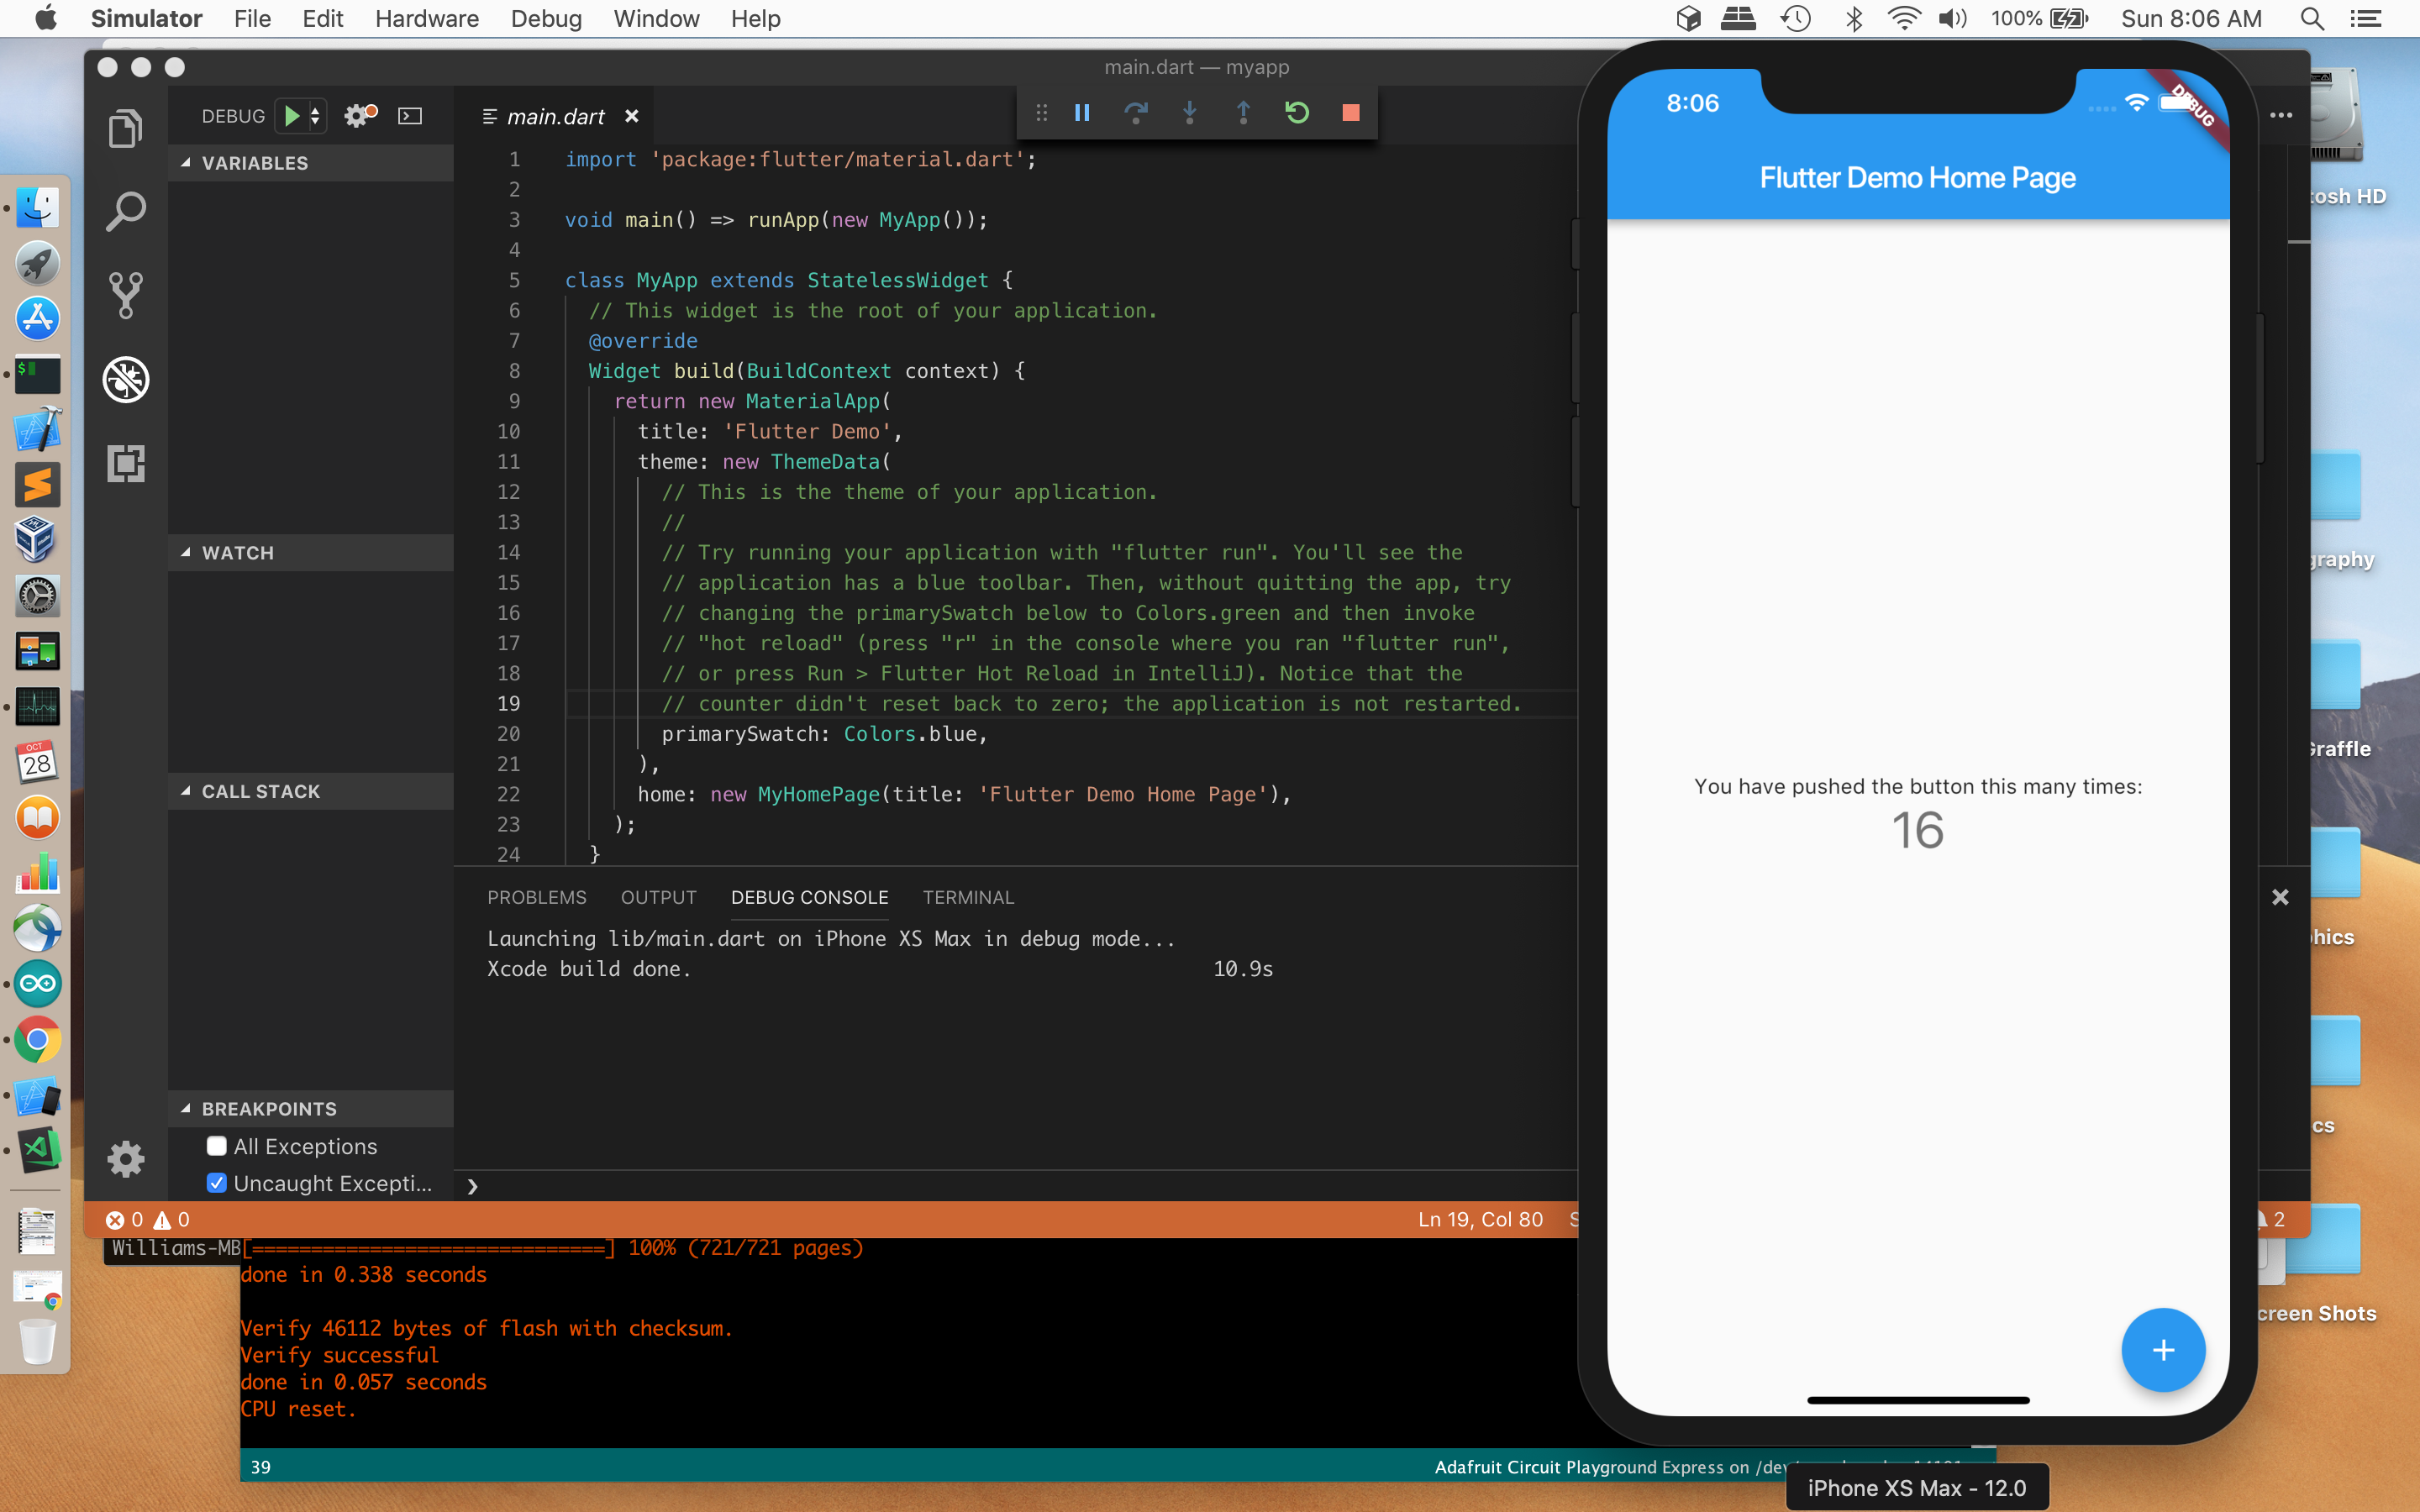The height and width of the screenshot is (1512, 2420).
Task: Open the Debug menu in the menu bar
Action: point(546,18)
